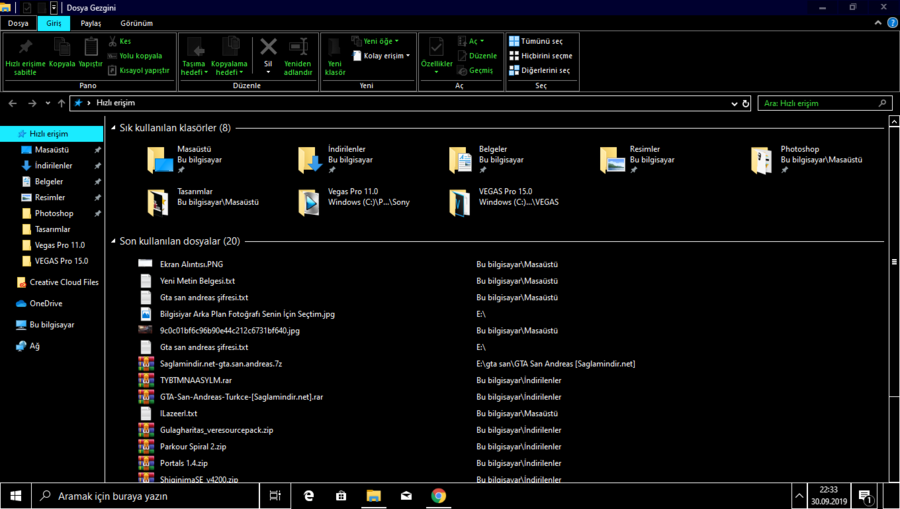This screenshot has width=900, height=509.
Task: Launch Google Chrome from taskbar
Action: 439,496
